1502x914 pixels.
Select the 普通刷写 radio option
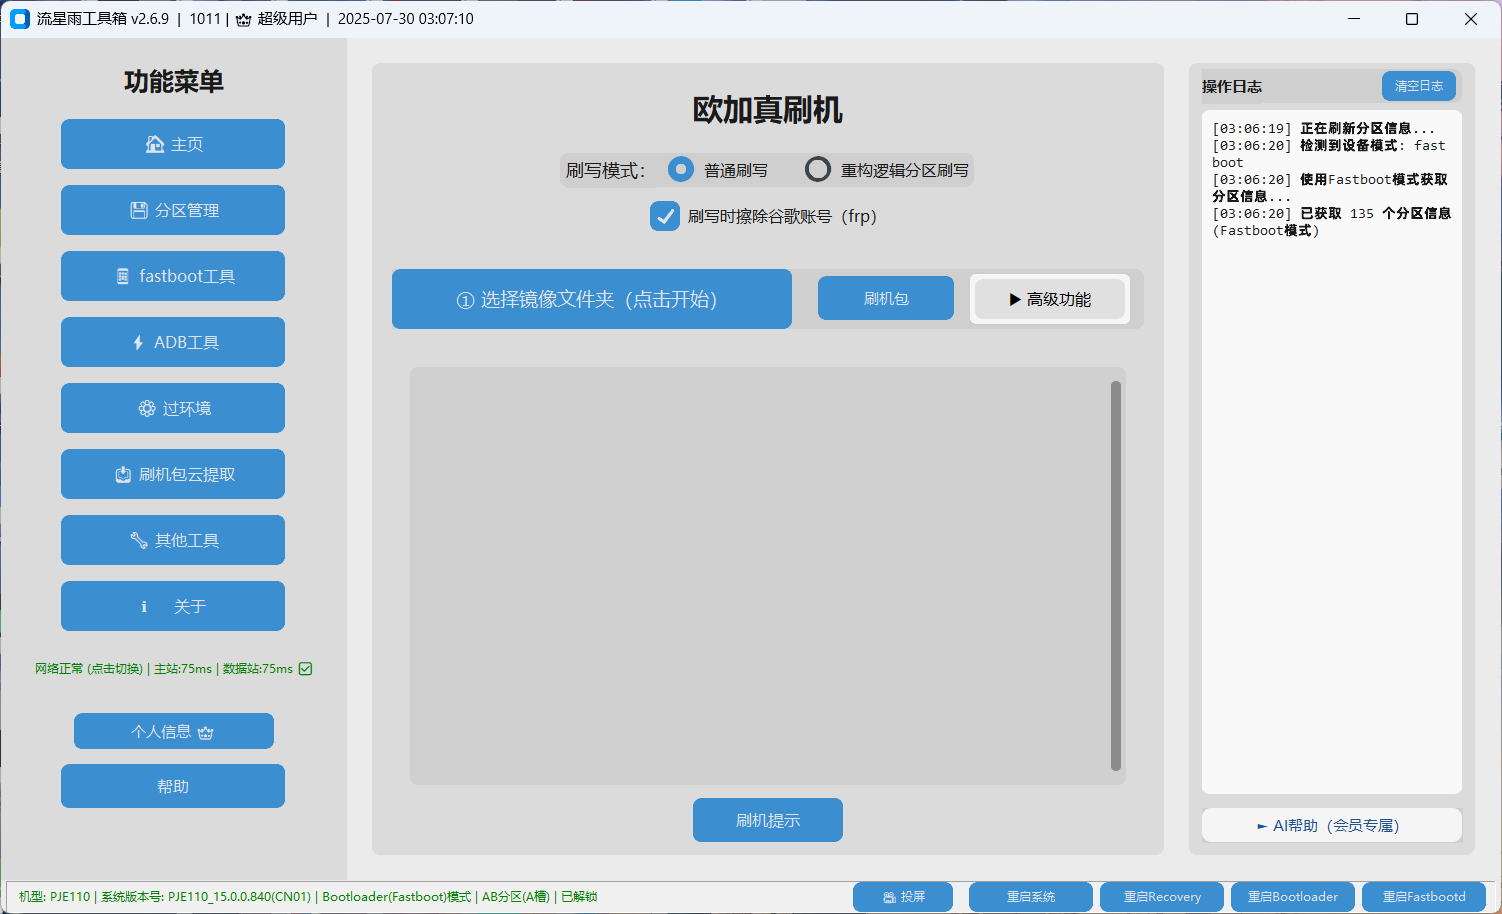(681, 170)
